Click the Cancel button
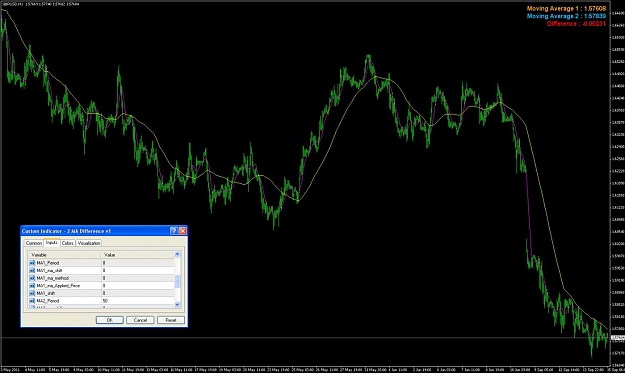 coord(140,320)
